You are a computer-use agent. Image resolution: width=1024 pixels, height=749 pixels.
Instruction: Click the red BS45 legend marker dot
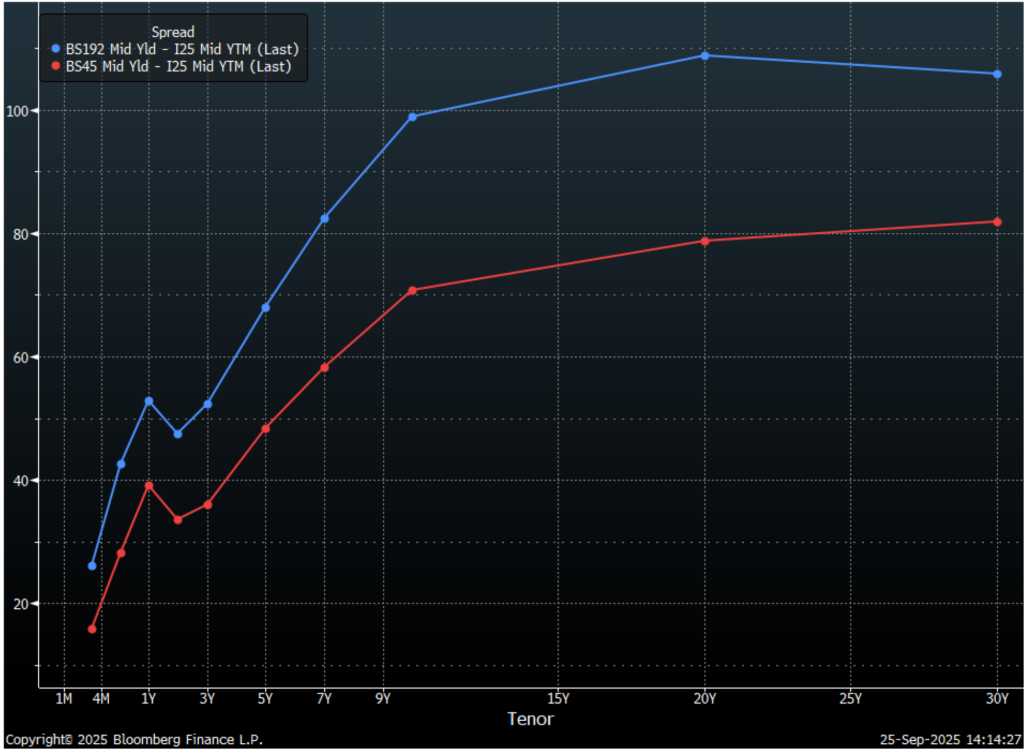[x=56, y=68]
